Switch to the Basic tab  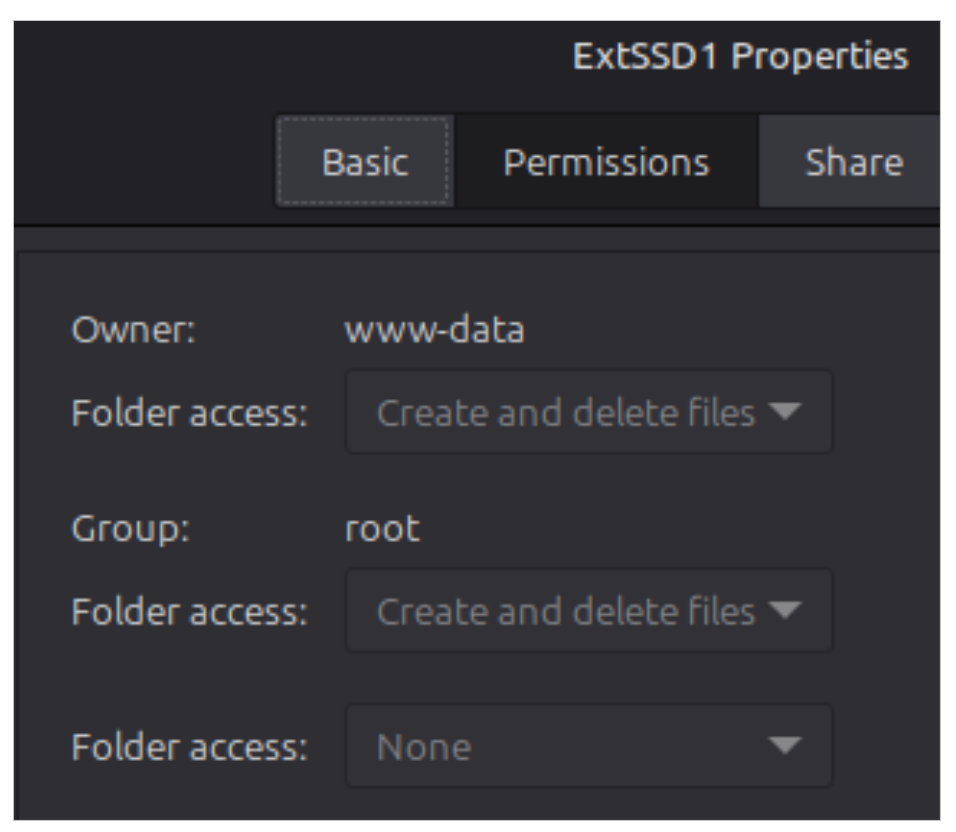point(365,162)
